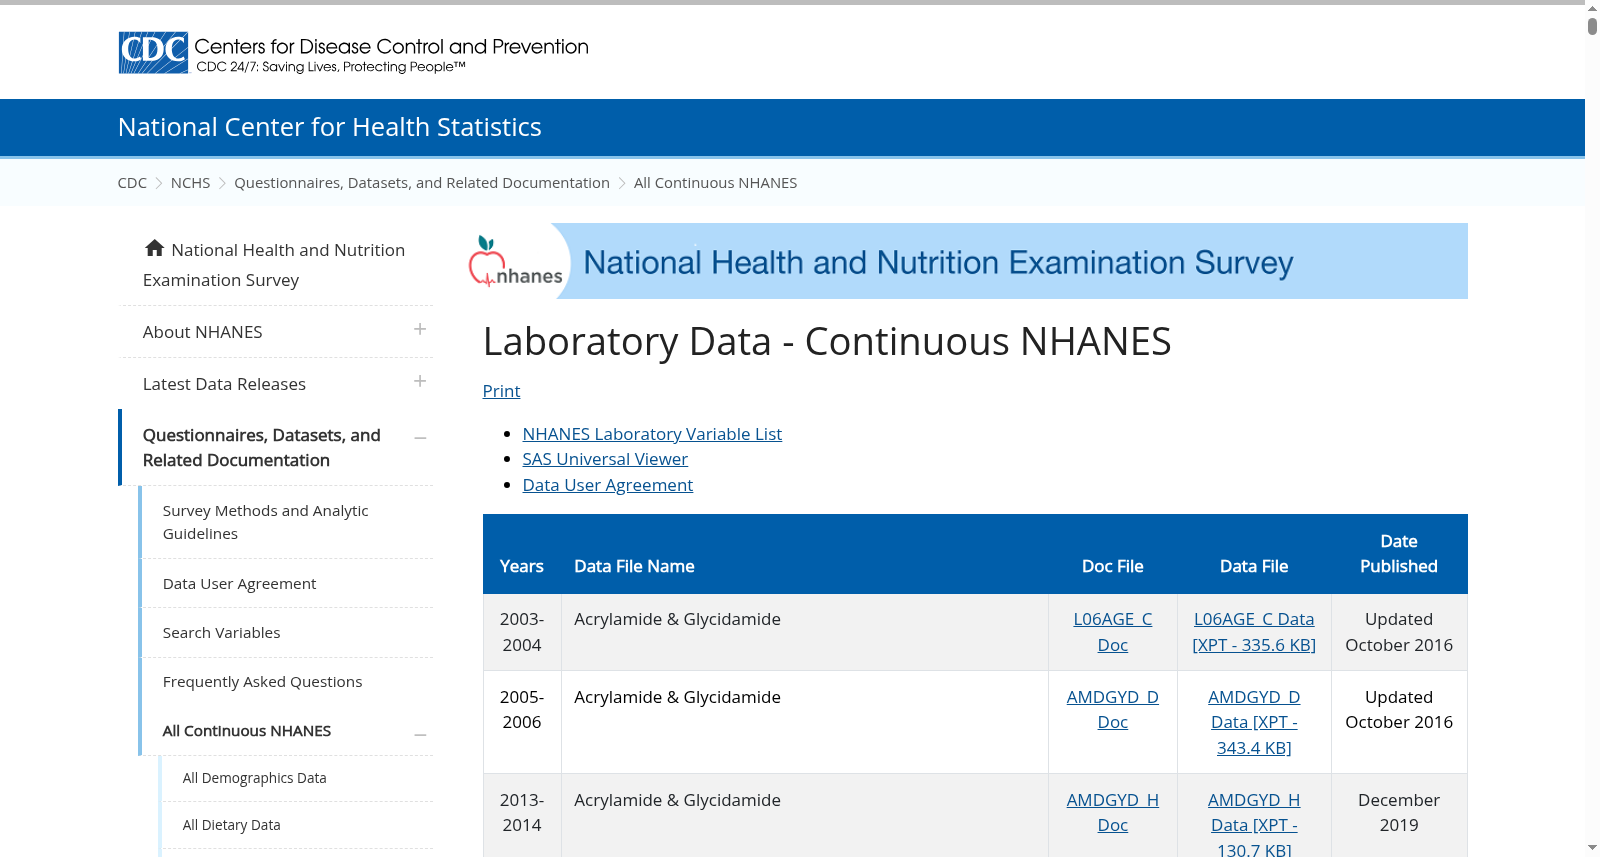
Task: Click the Laboratory Data - Continuous NHANES heading
Action: point(827,342)
